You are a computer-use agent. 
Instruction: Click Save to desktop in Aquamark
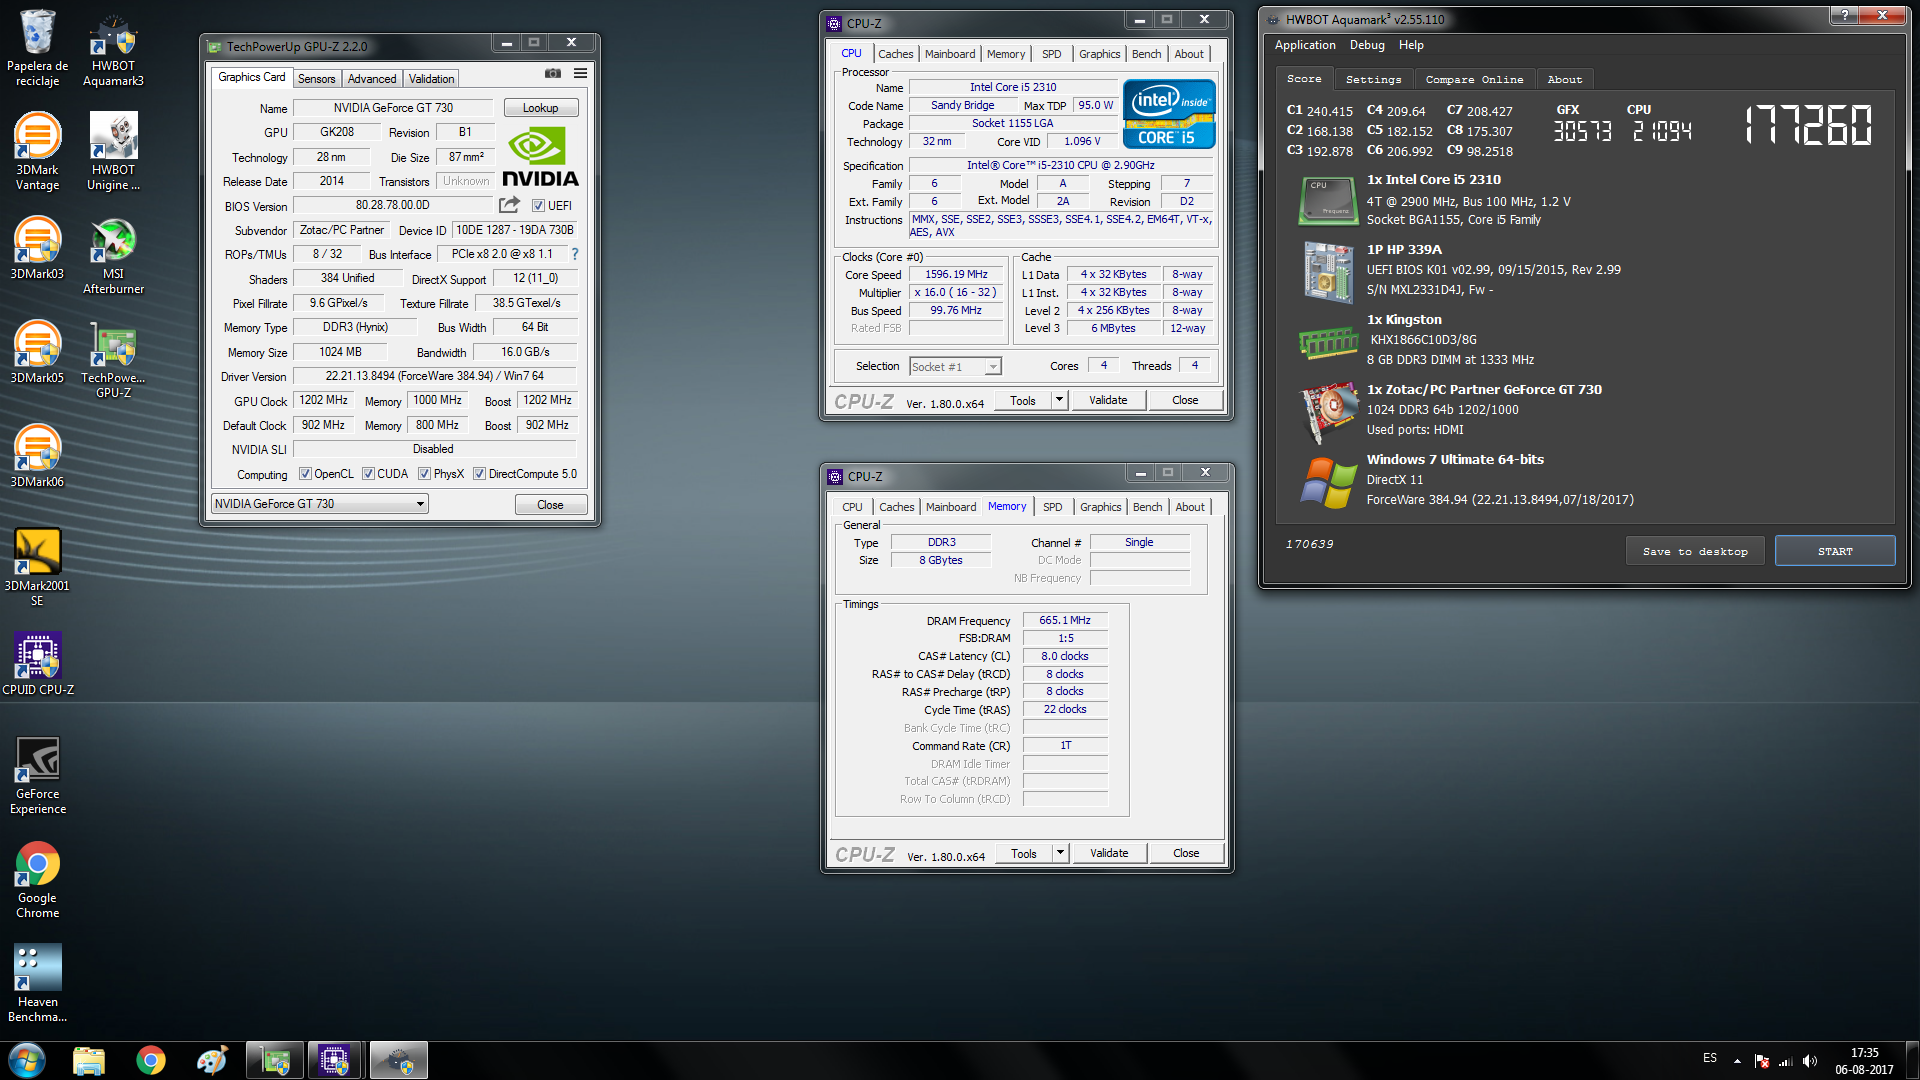pyautogui.click(x=1695, y=551)
